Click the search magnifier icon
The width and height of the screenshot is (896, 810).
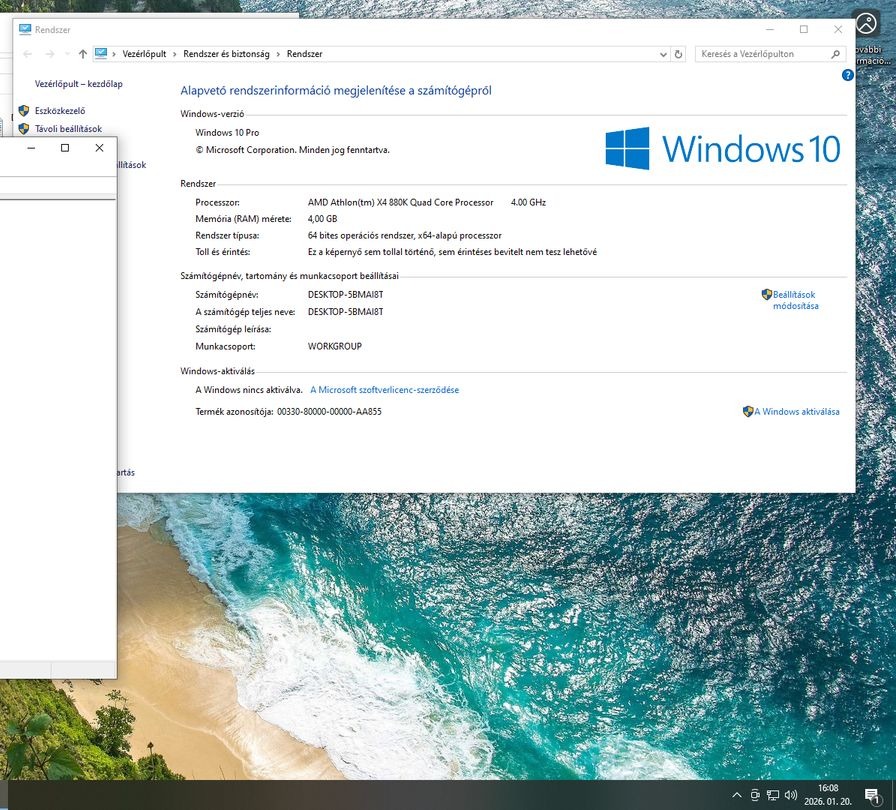coord(835,54)
